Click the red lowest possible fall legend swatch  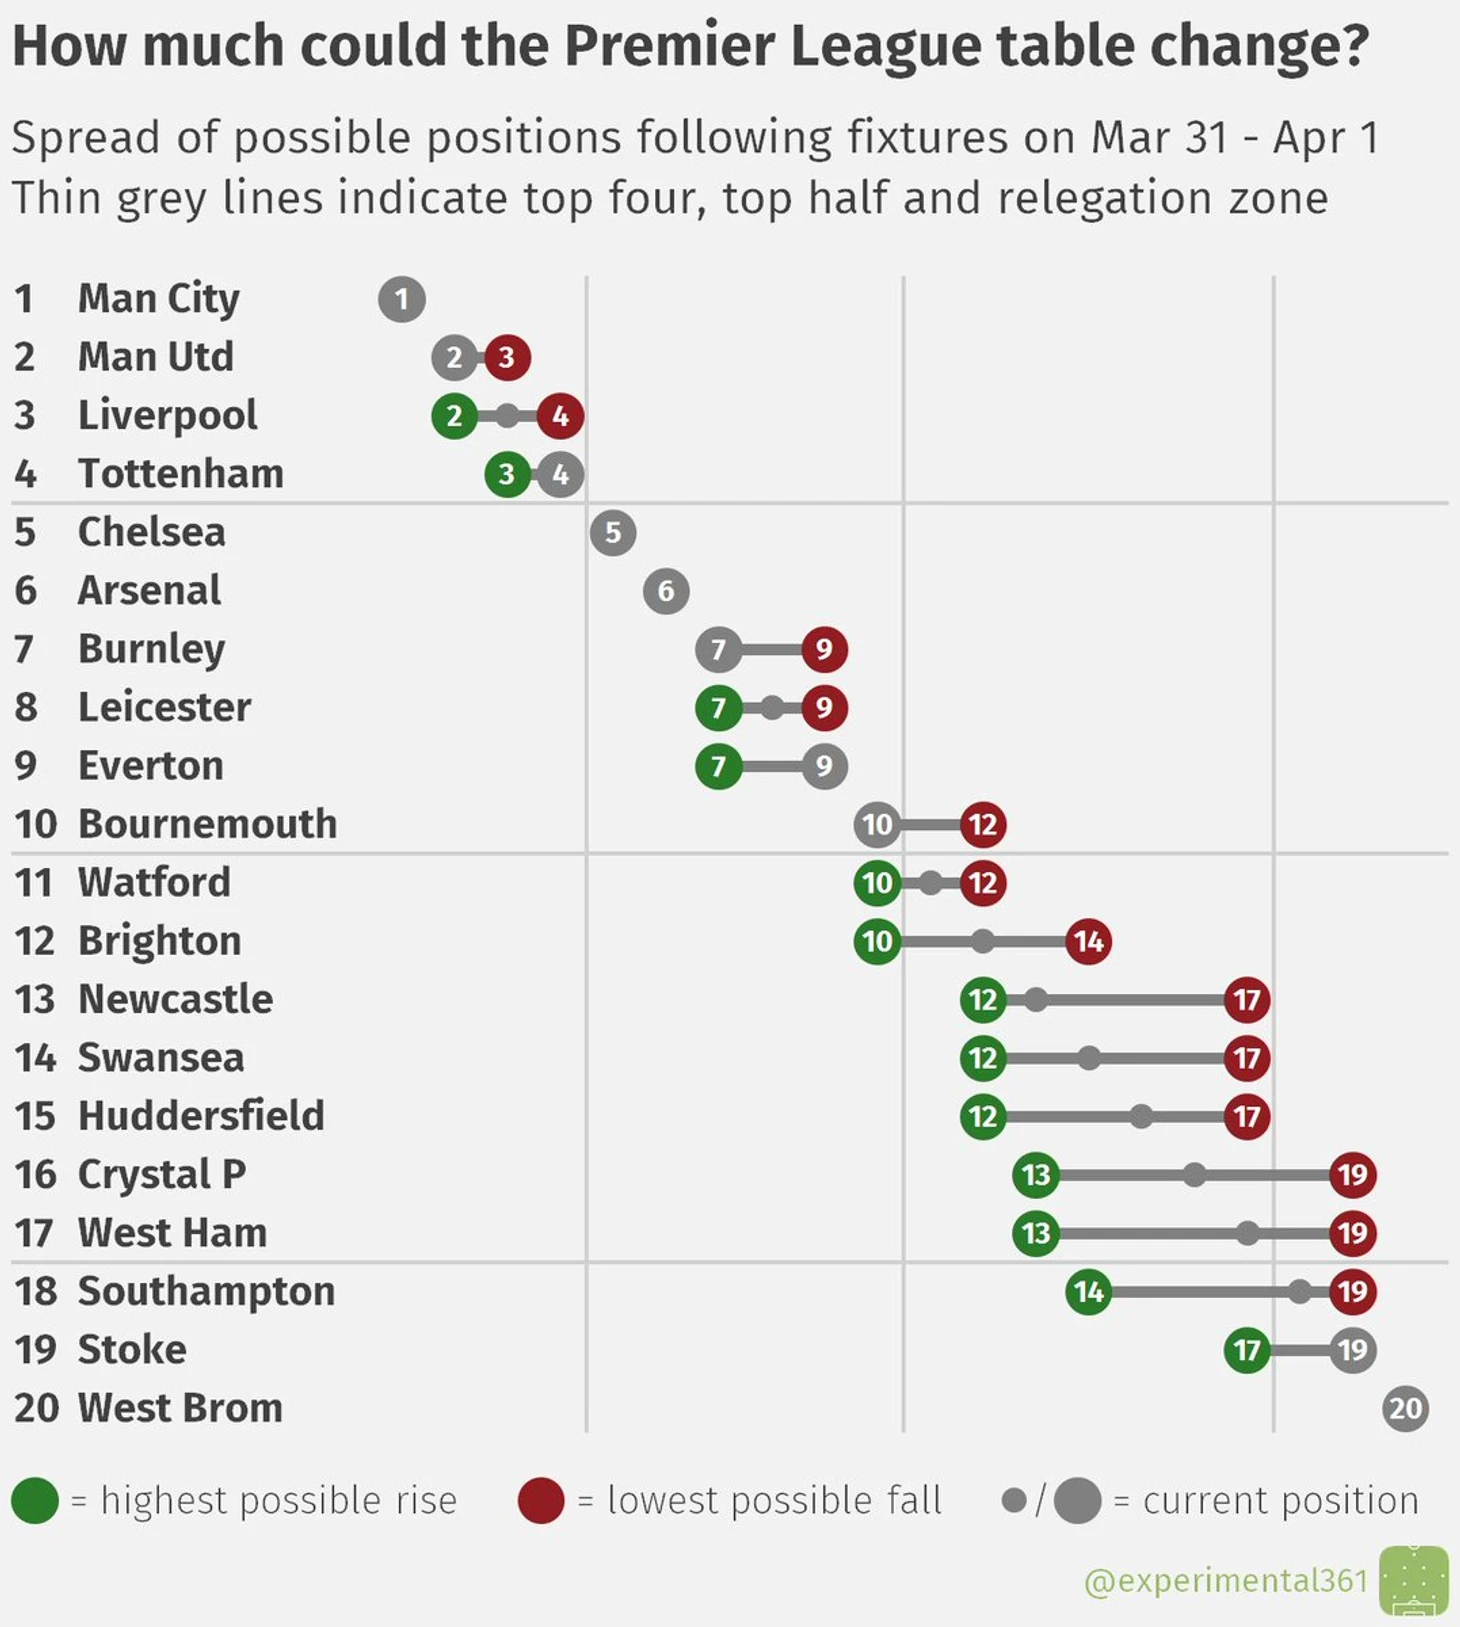[541, 1501]
